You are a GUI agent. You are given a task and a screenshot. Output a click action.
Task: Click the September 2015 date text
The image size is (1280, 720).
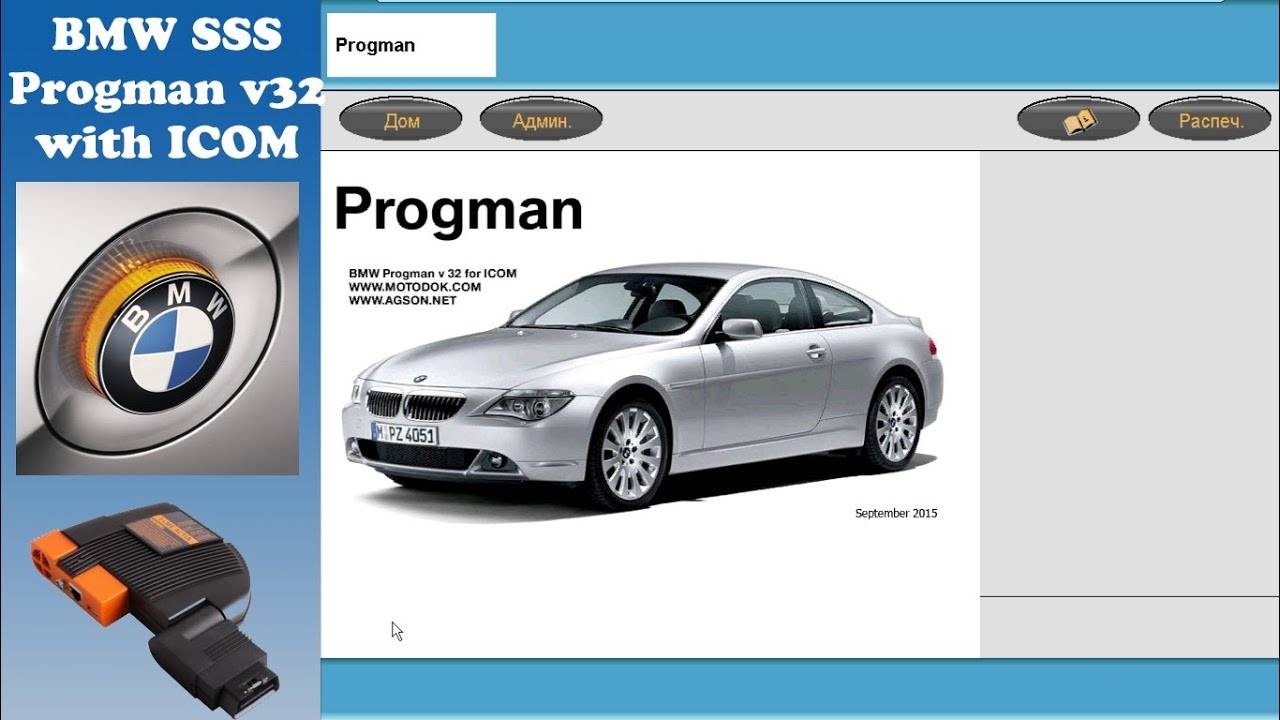pyautogui.click(x=896, y=513)
